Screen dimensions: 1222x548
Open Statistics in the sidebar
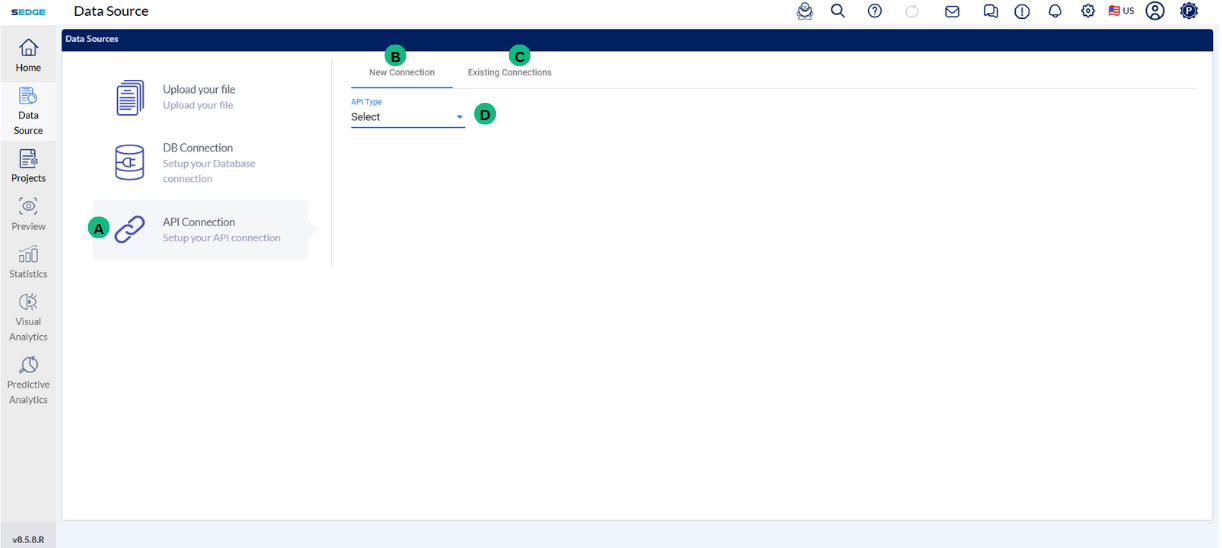click(28, 261)
